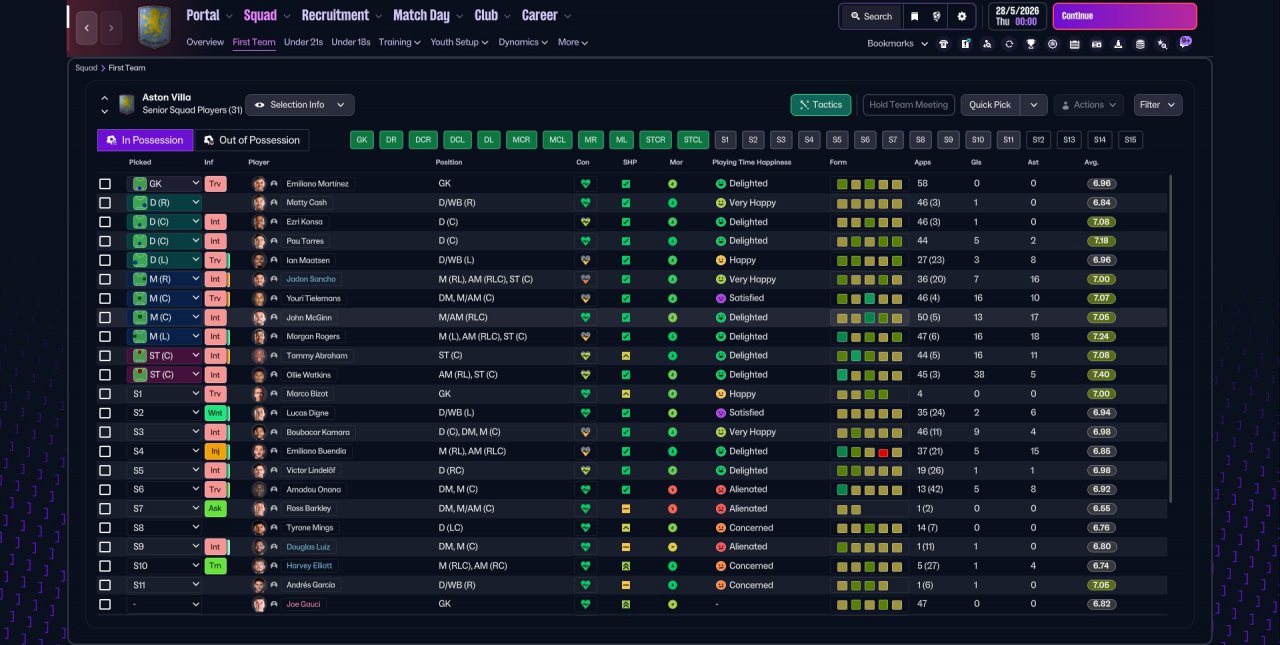This screenshot has width=1280, height=645.
Task: Tick the checkbox for Pau Torres
Action: (105, 241)
